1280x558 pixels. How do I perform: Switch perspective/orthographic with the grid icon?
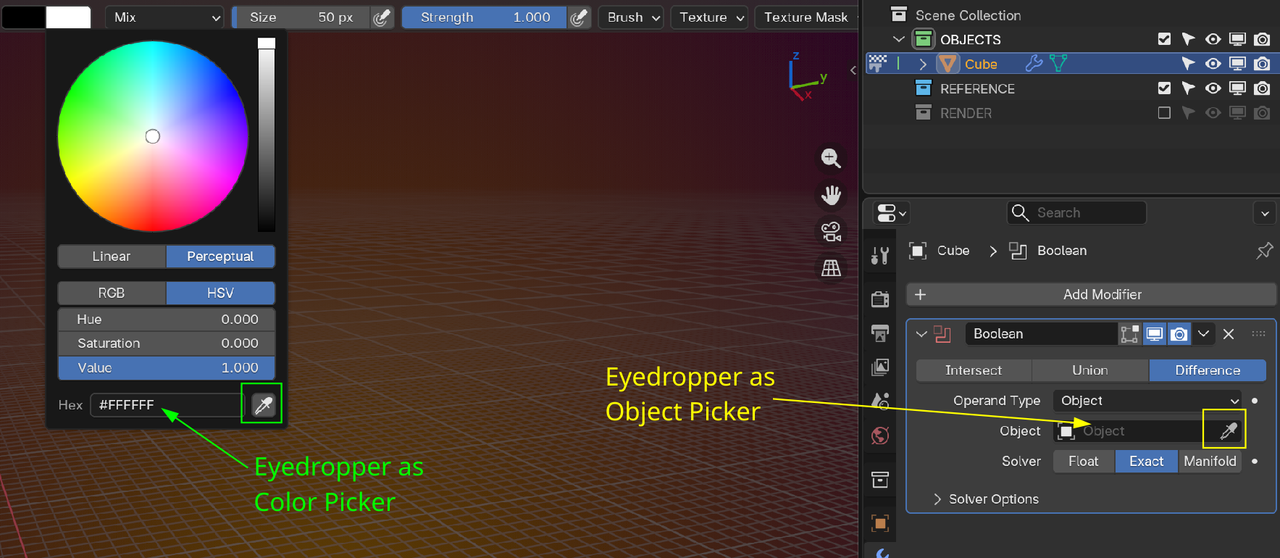point(831,268)
